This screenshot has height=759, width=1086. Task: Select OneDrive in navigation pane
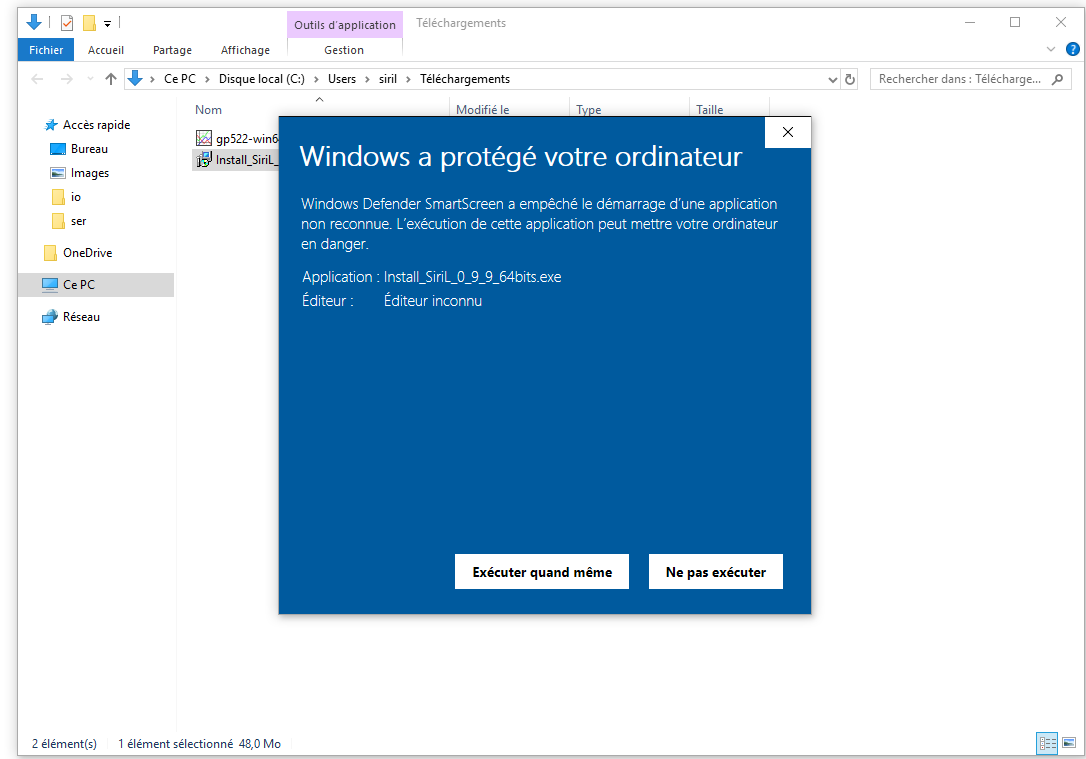tap(87, 253)
